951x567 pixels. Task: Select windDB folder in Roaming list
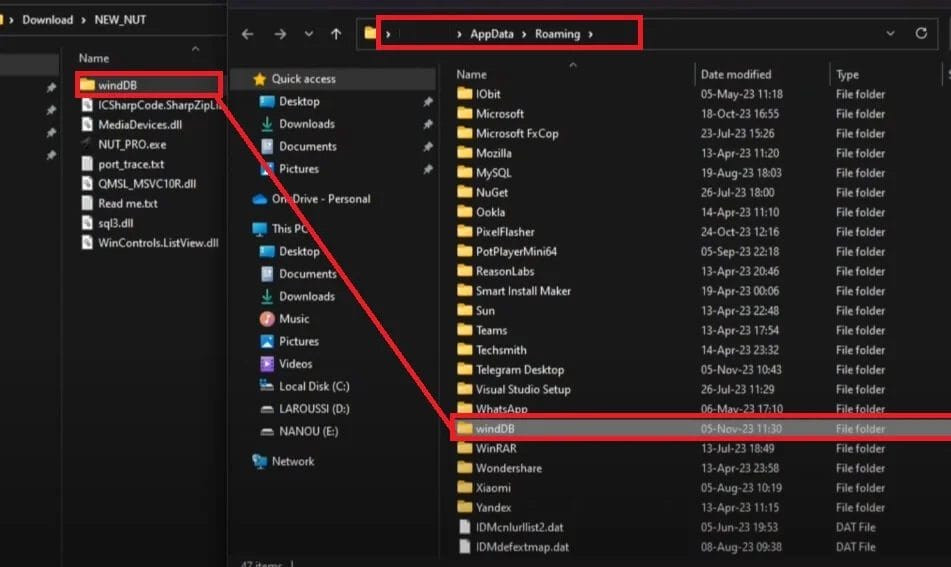click(x=495, y=429)
